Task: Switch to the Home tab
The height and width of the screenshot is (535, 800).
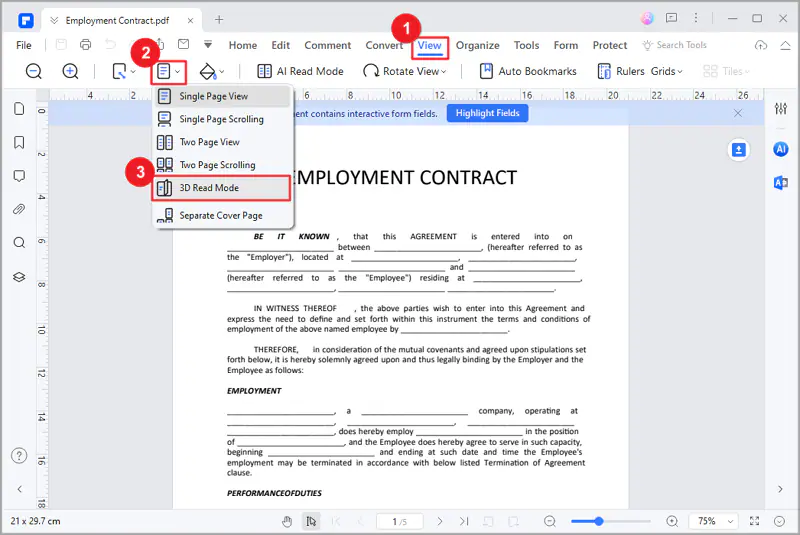Action: point(243,45)
